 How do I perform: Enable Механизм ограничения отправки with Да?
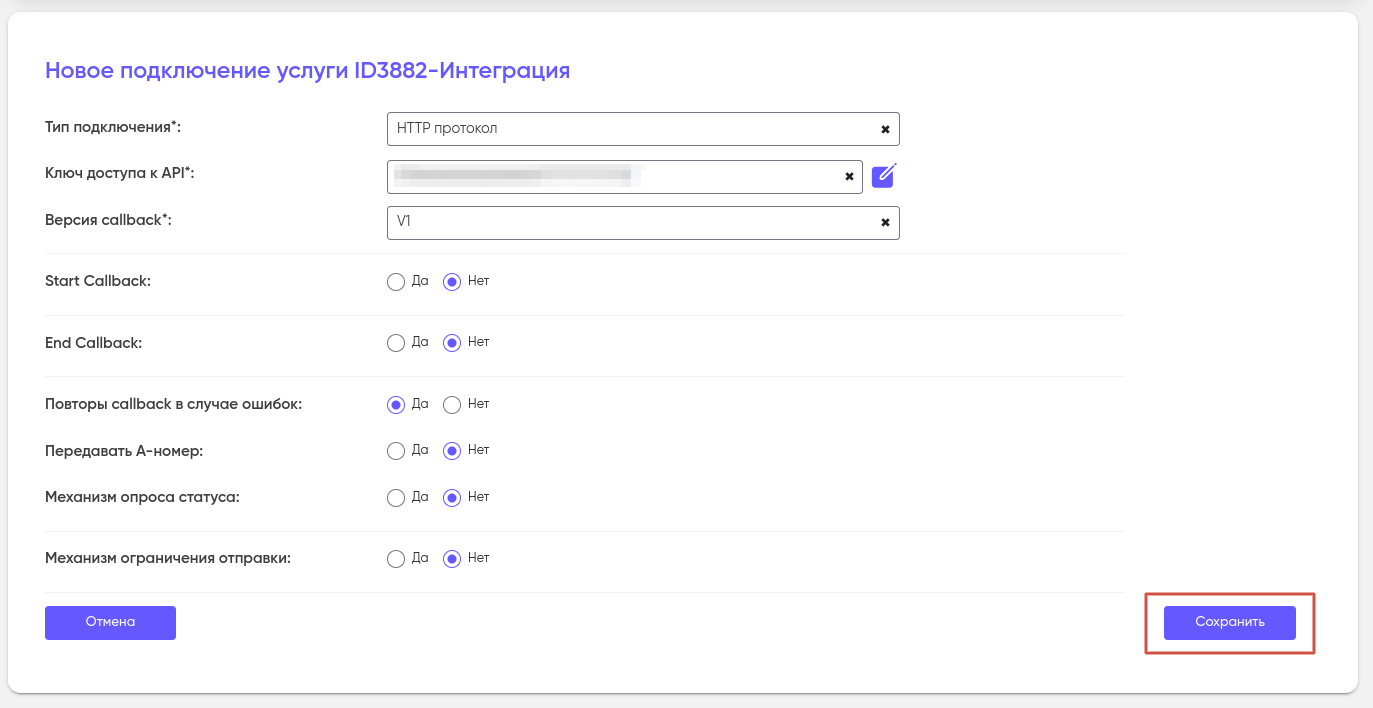(x=396, y=559)
